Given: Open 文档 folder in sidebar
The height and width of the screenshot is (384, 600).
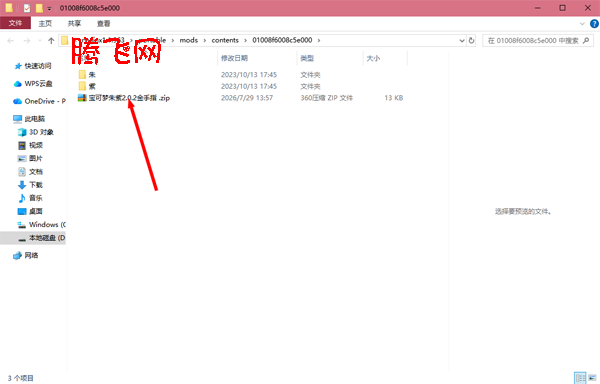Looking at the screenshot, I should (x=31, y=172).
